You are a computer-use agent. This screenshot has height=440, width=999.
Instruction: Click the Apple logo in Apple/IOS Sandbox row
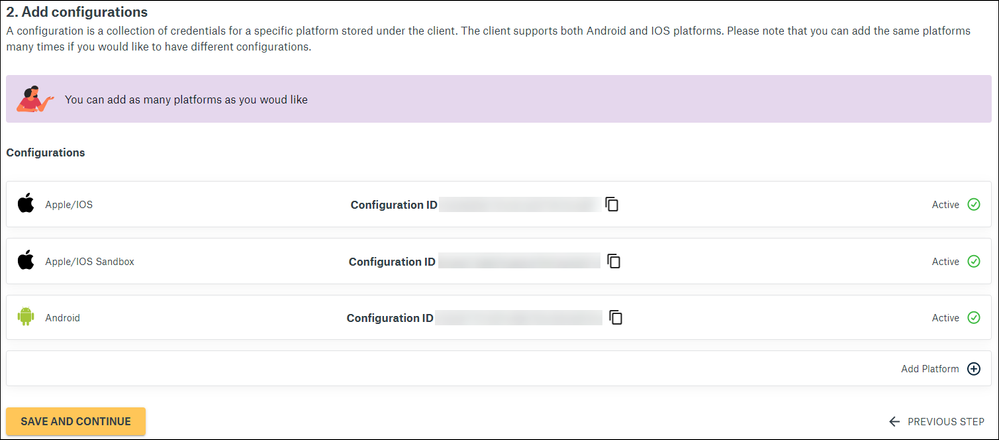(25, 260)
